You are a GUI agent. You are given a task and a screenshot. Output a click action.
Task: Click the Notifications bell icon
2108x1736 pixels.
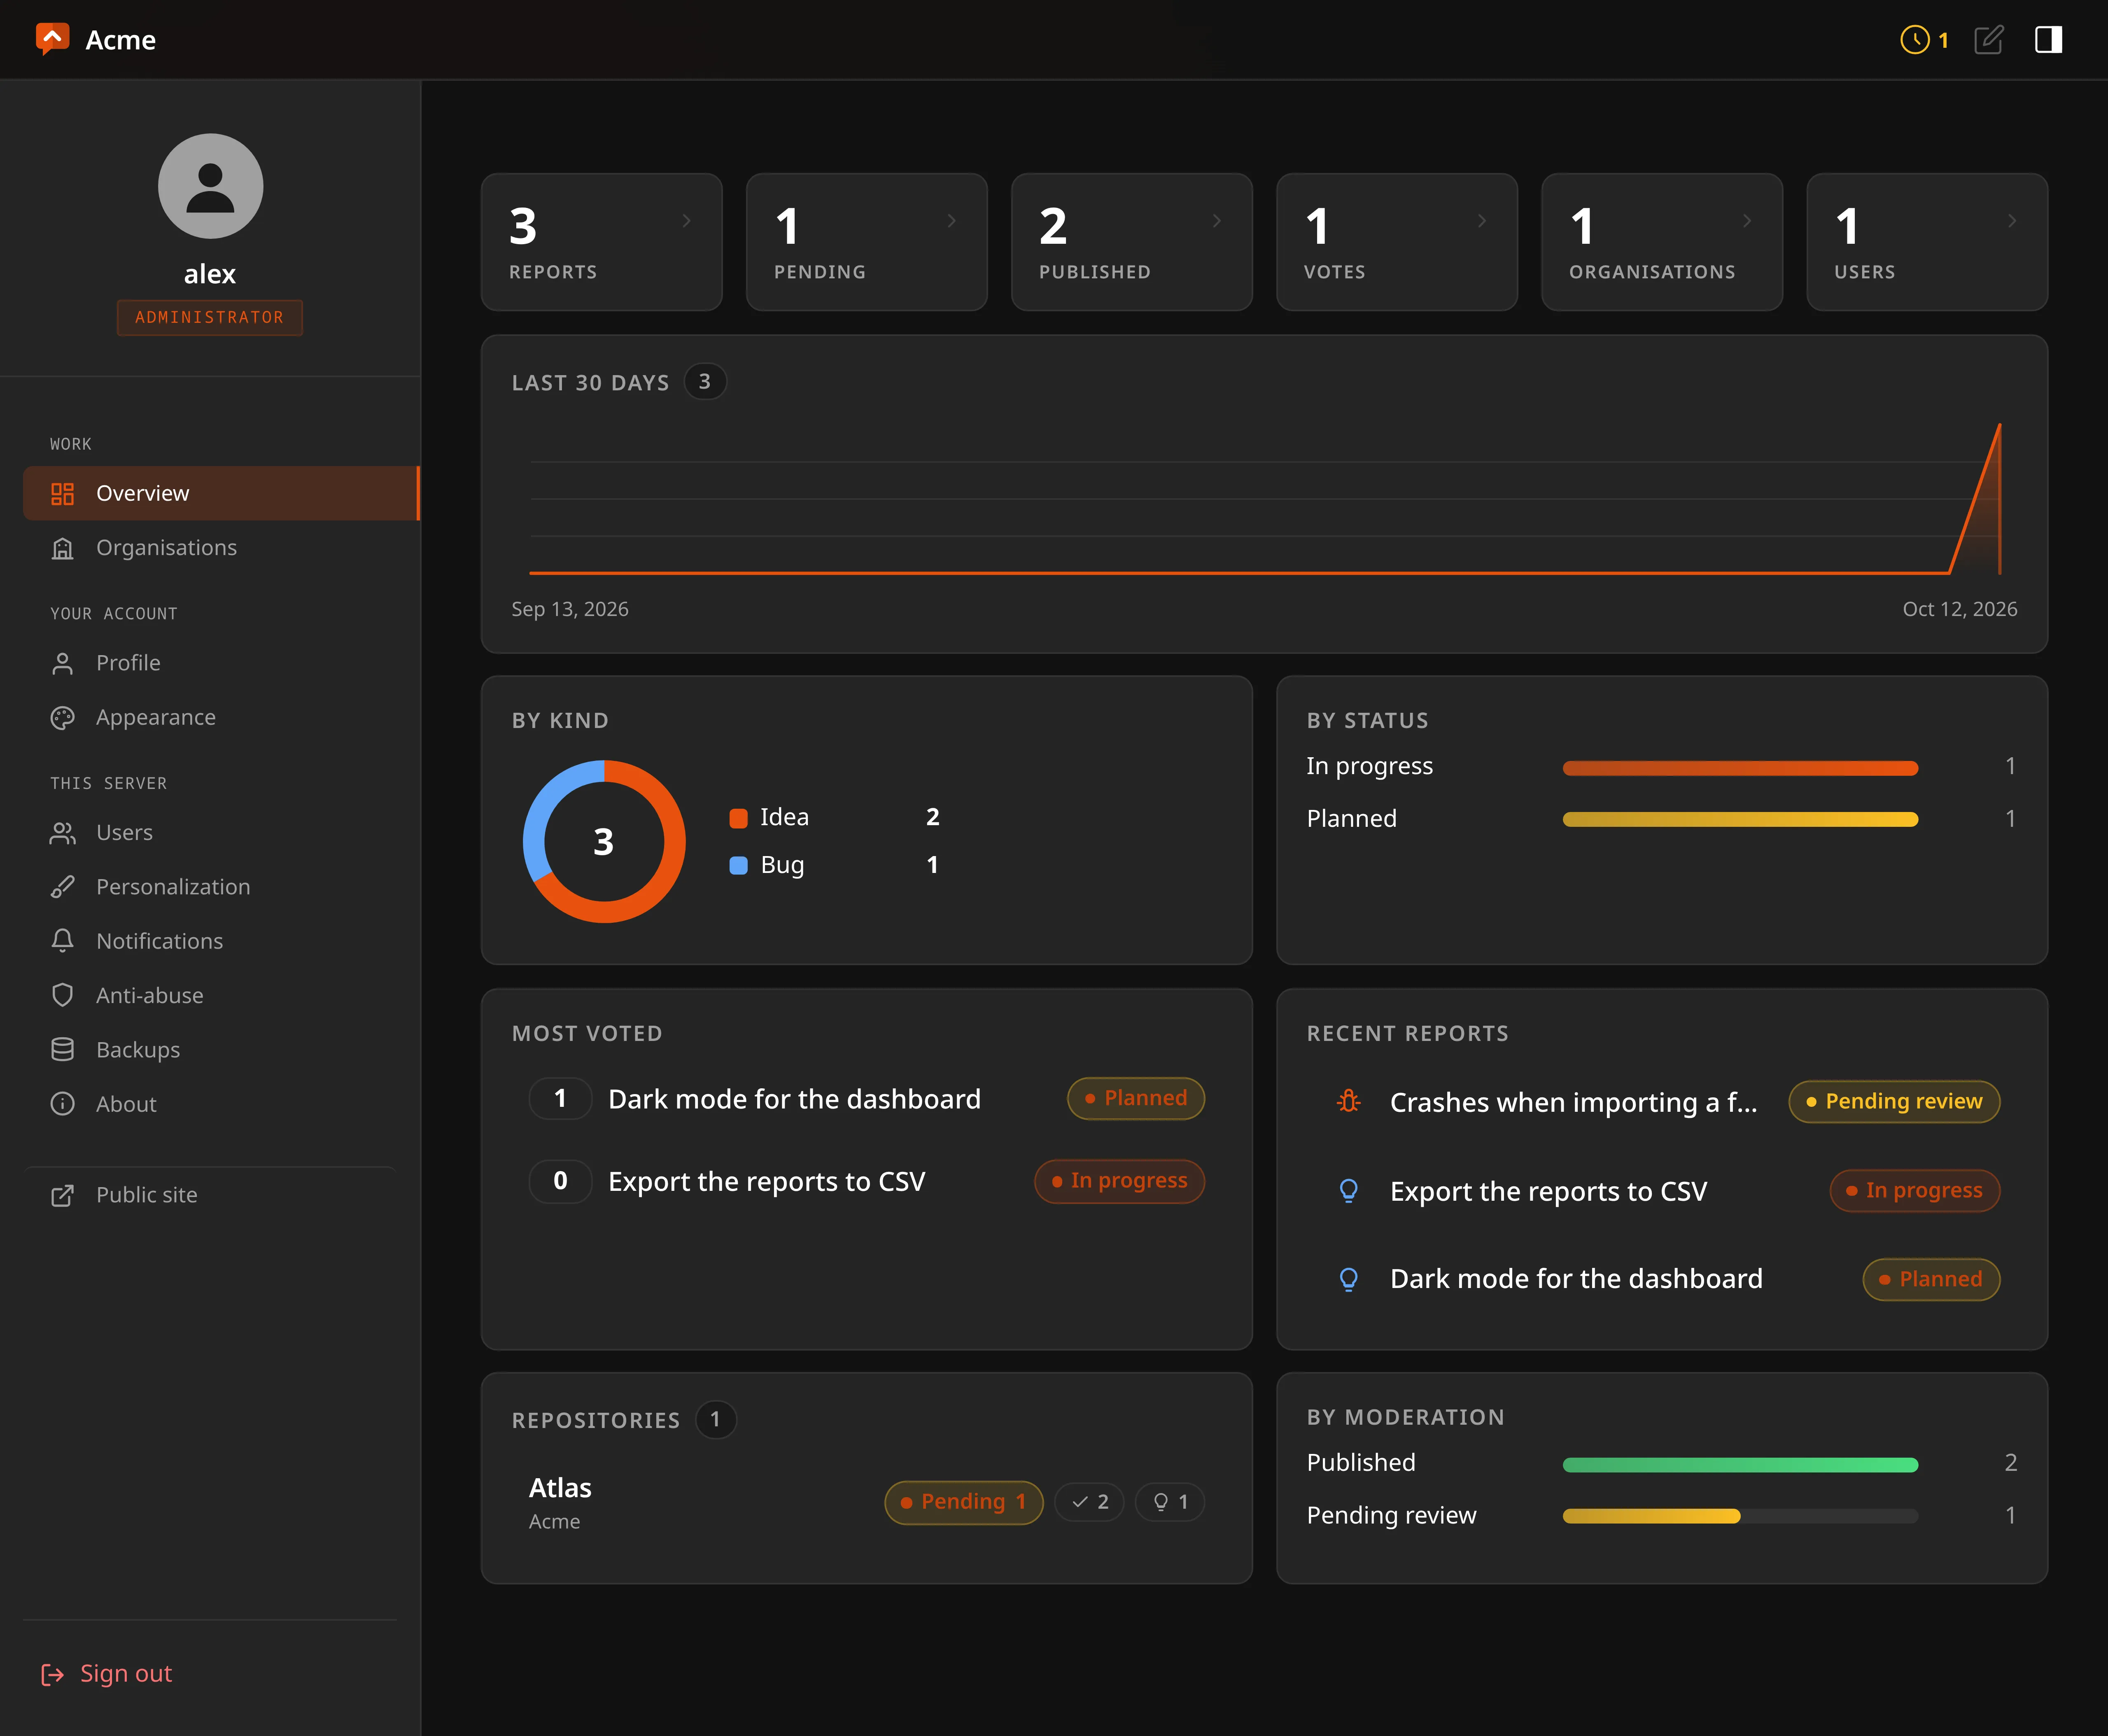point(62,941)
